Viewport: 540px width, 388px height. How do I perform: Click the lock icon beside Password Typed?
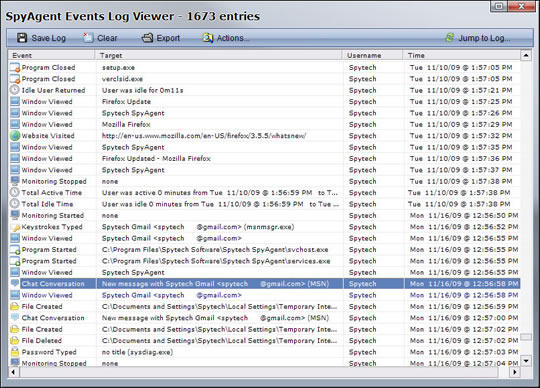[15, 352]
